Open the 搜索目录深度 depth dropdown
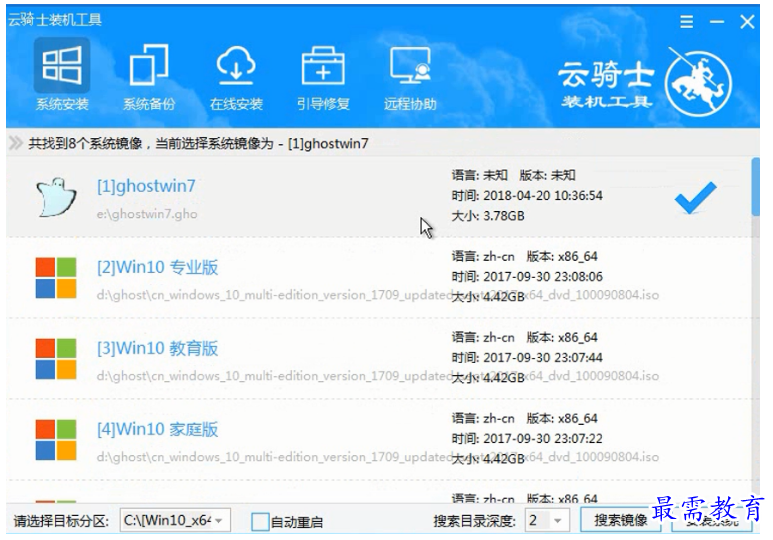The height and width of the screenshot is (540, 773). (547, 520)
